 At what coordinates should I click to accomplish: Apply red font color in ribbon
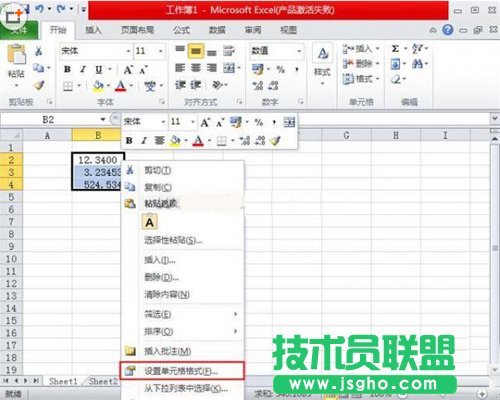pos(121,86)
